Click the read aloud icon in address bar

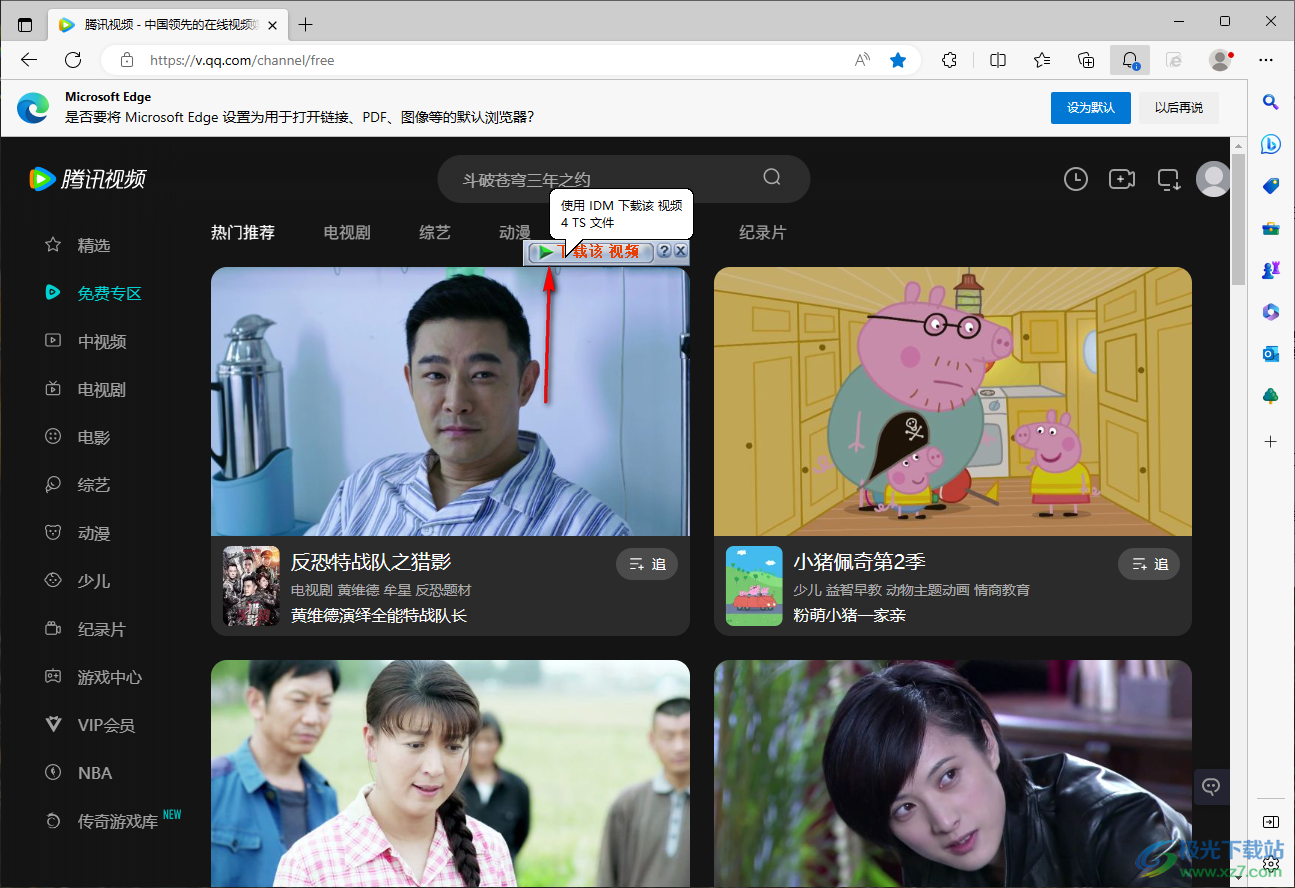click(862, 60)
